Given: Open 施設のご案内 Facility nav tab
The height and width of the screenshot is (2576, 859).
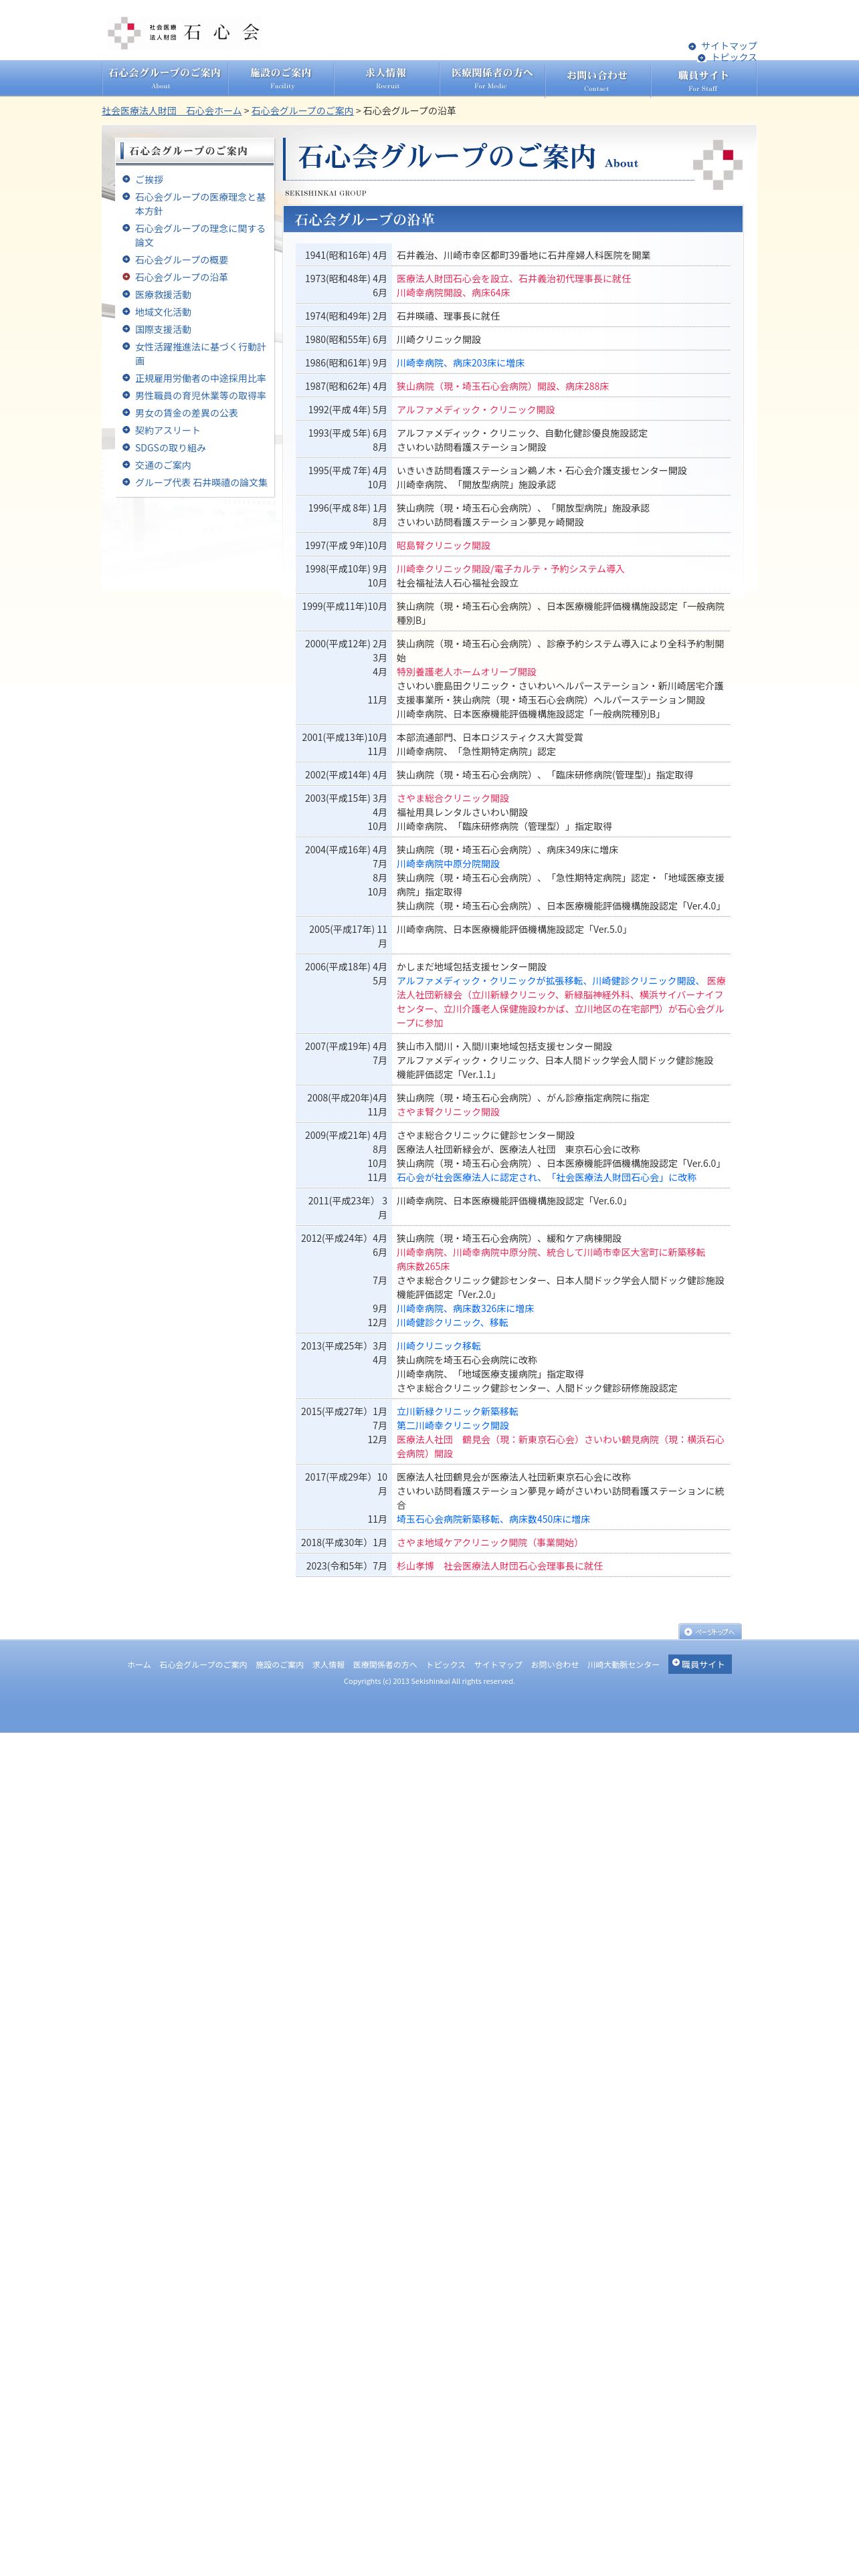Looking at the screenshot, I should (281, 78).
